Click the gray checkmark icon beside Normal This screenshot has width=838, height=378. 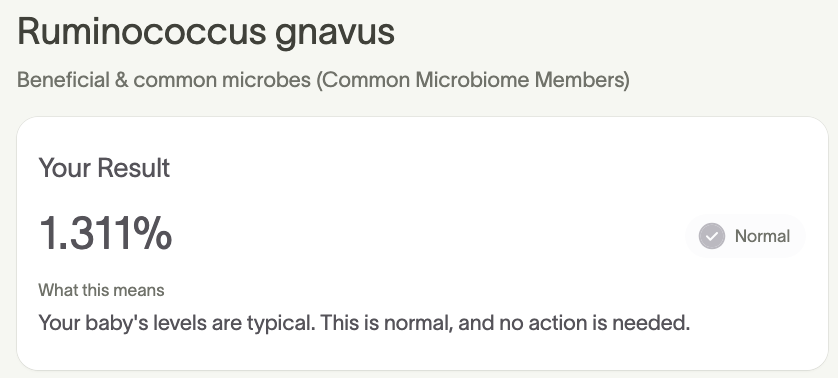(712, 236)
